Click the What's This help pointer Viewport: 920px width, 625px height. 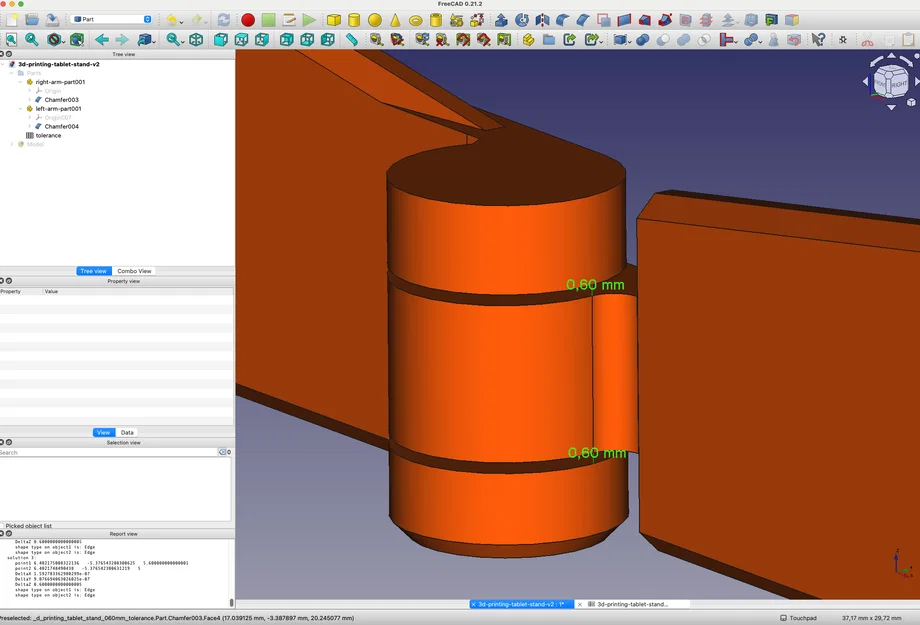coord(818,40)
